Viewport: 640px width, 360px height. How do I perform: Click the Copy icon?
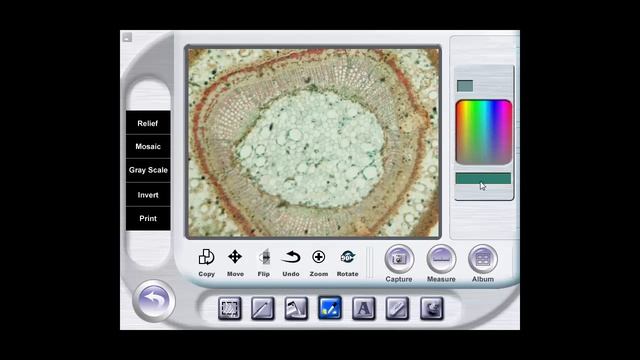pyautogui.click(x=207, y=257)
